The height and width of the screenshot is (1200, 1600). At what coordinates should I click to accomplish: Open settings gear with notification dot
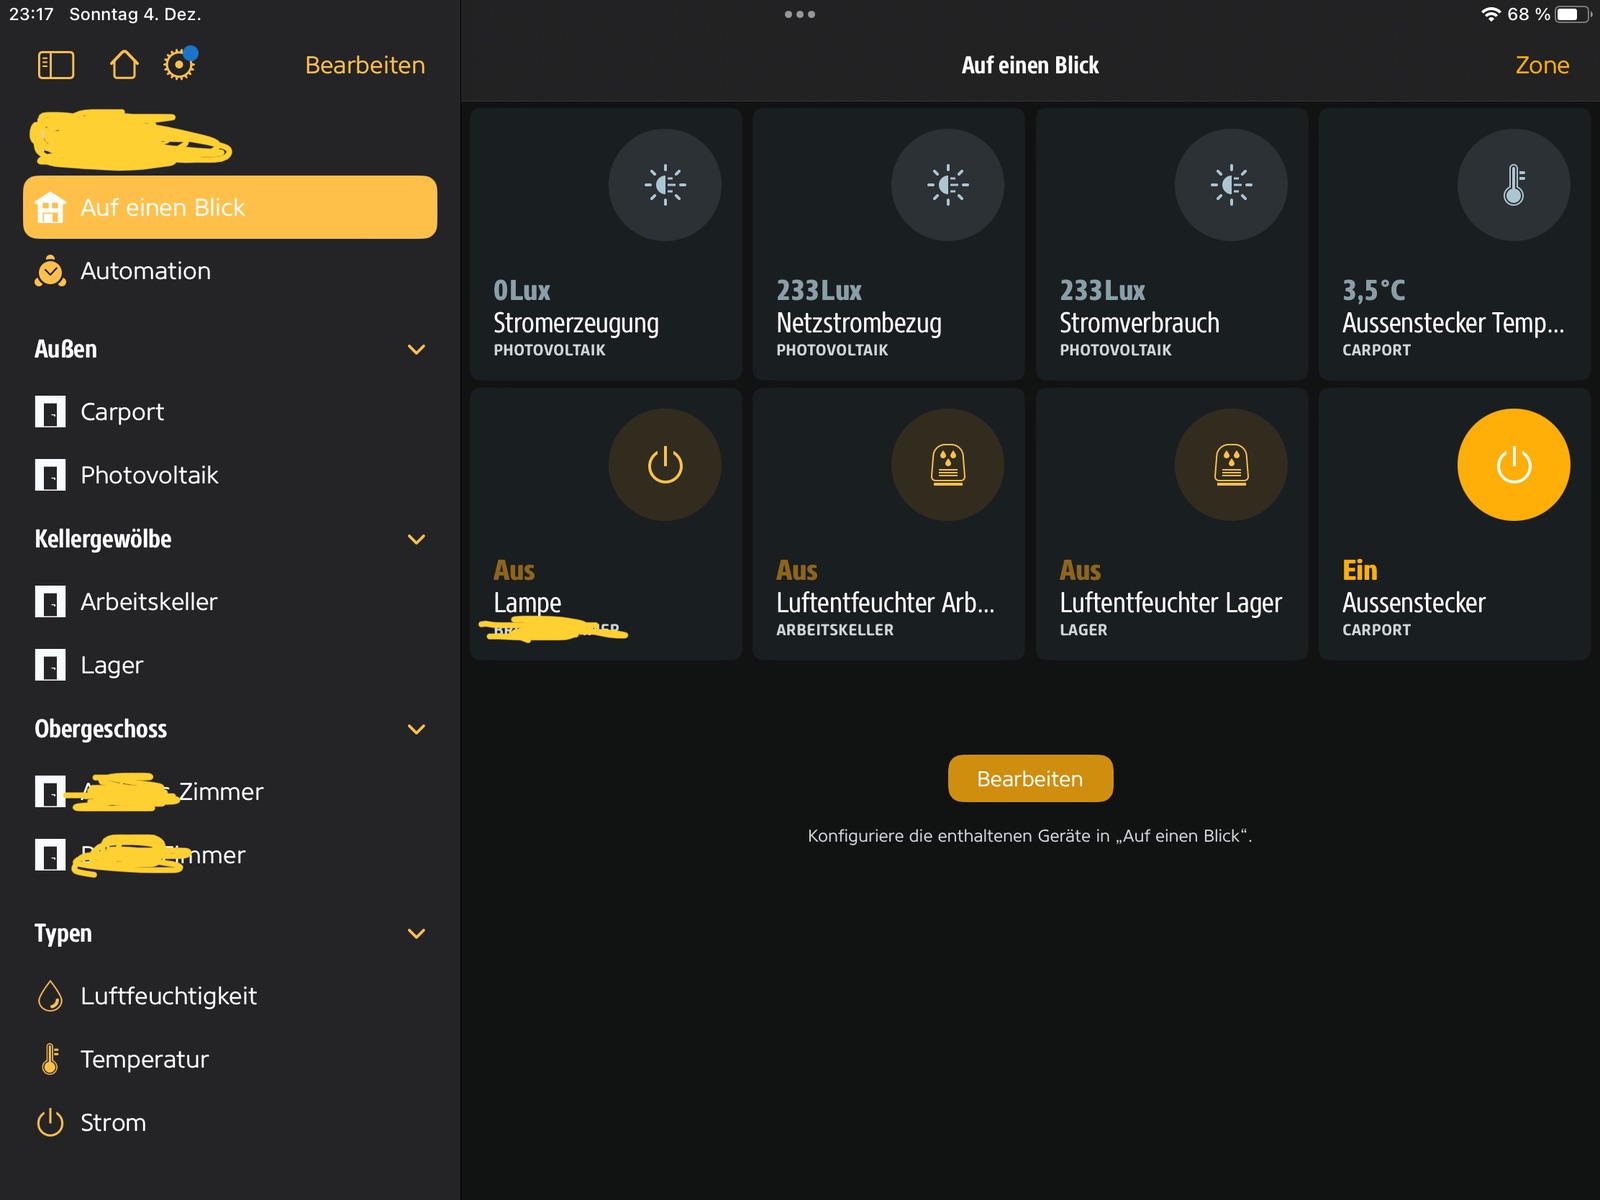click(179, 65)
